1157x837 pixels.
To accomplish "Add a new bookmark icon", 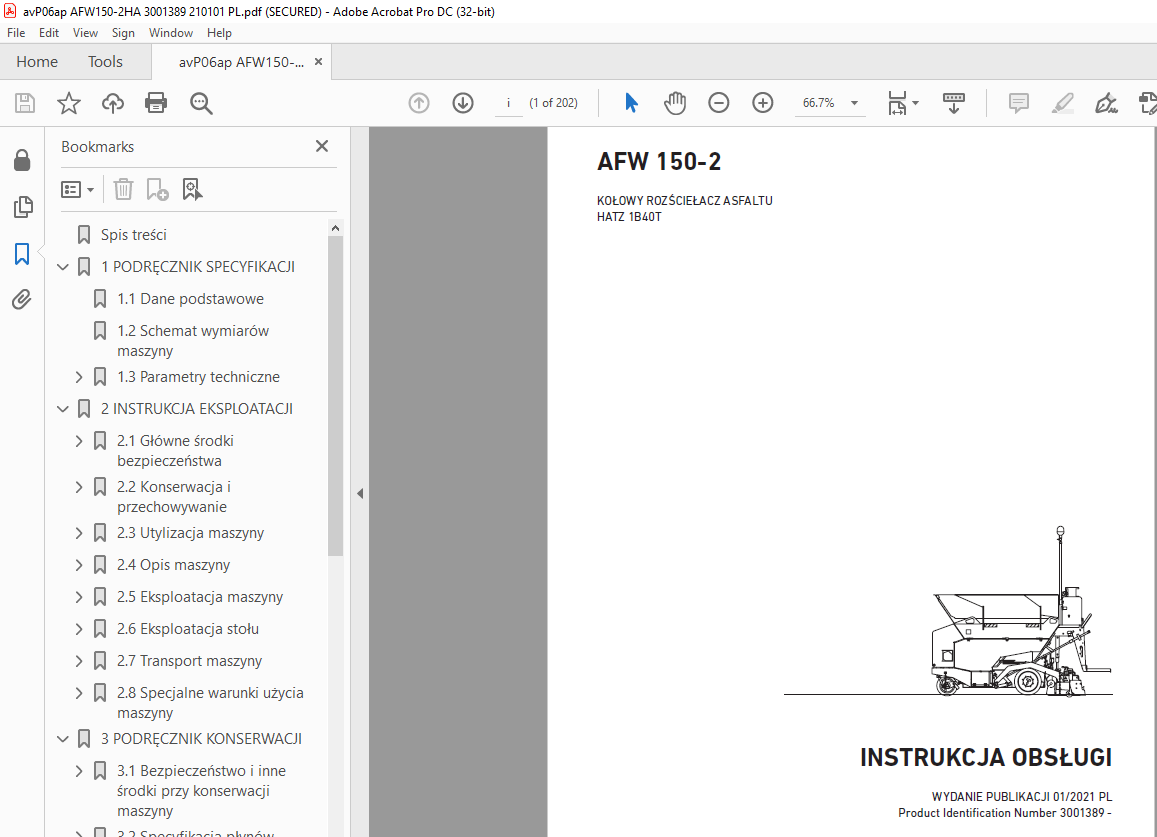I will 157,190.
